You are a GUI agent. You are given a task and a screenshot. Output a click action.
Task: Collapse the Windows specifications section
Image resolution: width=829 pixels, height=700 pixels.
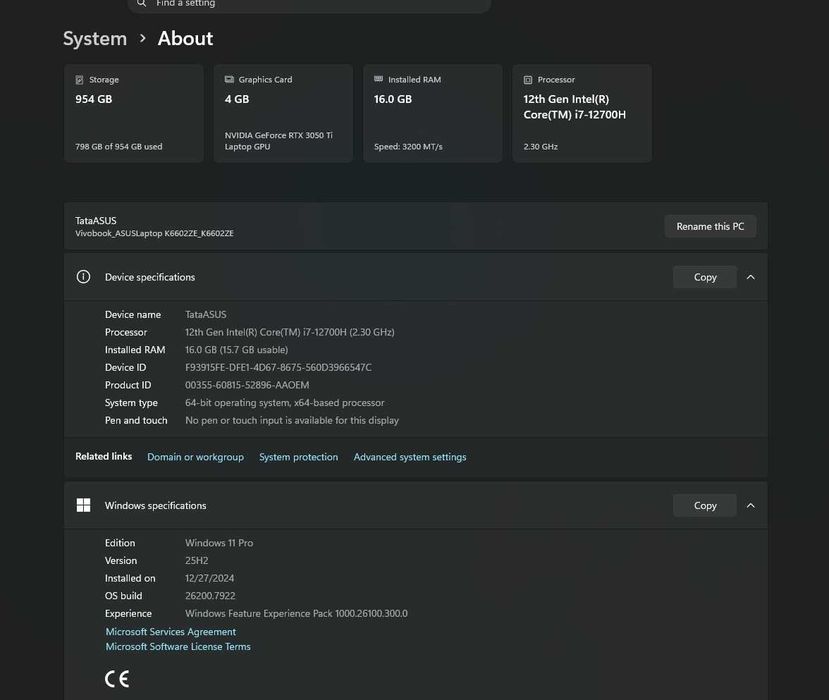tap(751, 505)
